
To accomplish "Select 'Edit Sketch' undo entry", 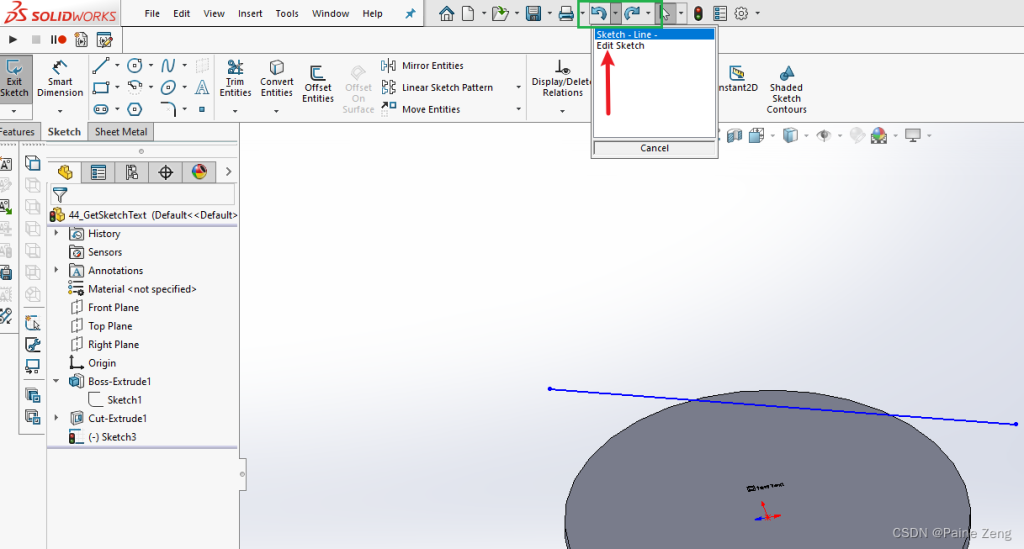I will [x=654, y=46].
